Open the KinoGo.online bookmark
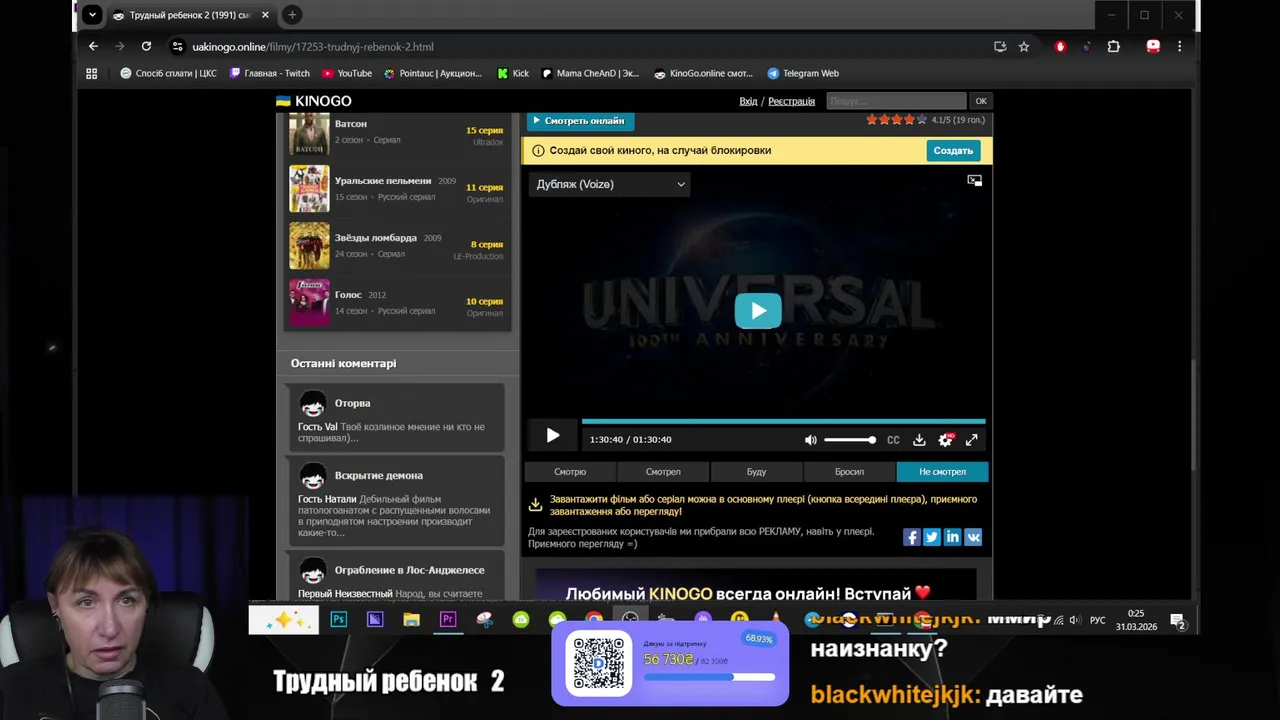 [703, 73]
